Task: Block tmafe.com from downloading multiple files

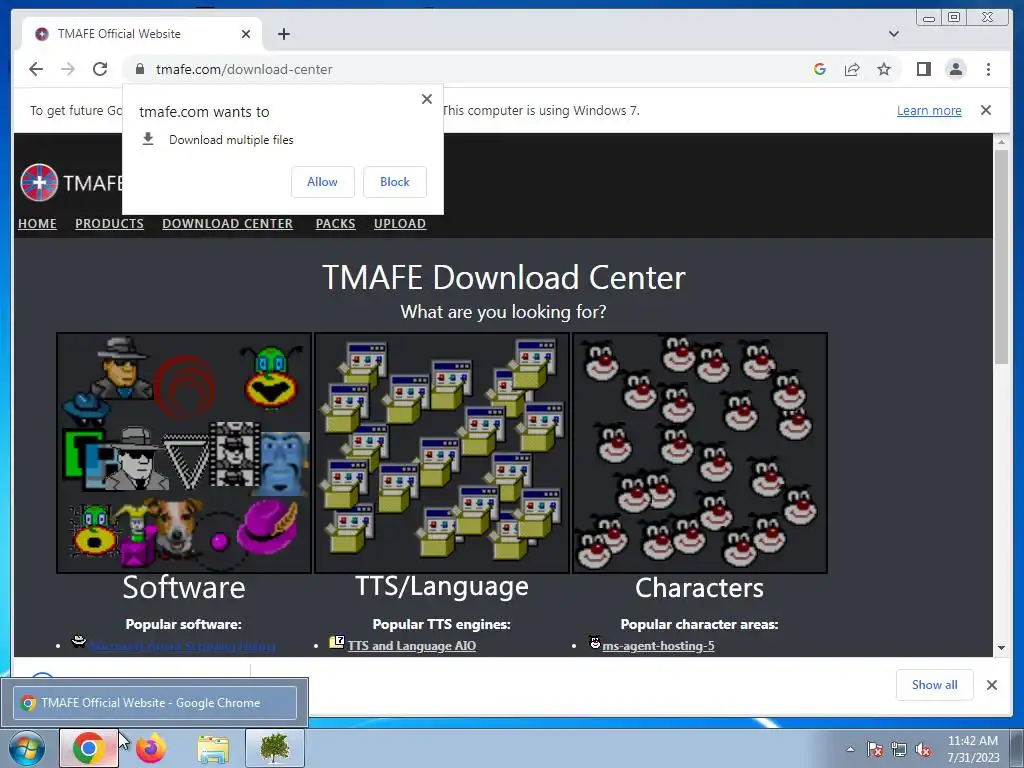Action: pyautogui.click(x=395, y=182)
